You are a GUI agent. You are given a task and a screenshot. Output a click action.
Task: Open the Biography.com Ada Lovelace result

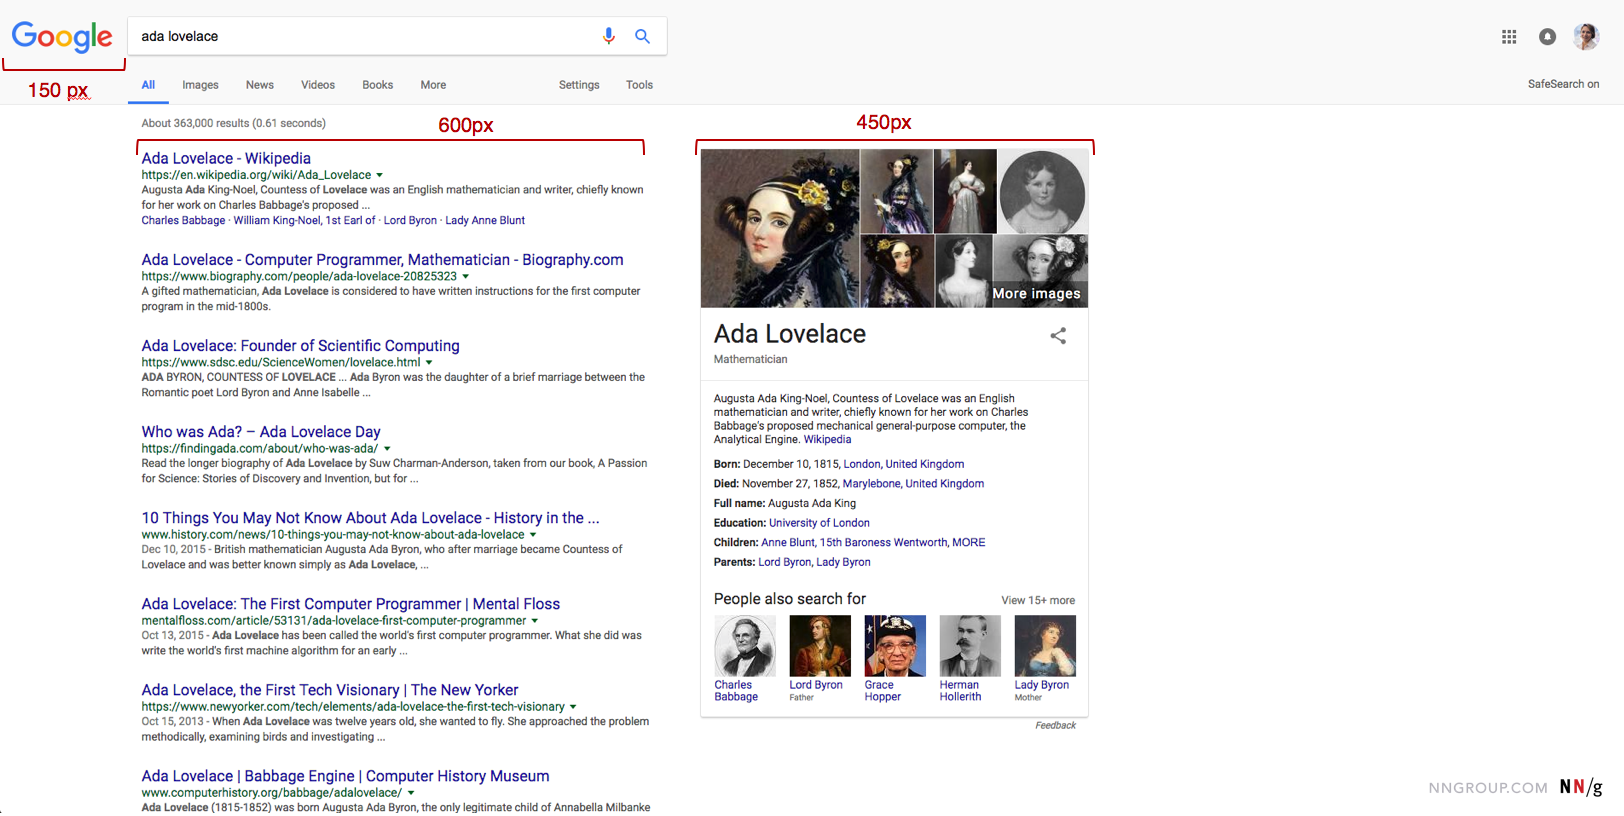(x=382, y=260)
